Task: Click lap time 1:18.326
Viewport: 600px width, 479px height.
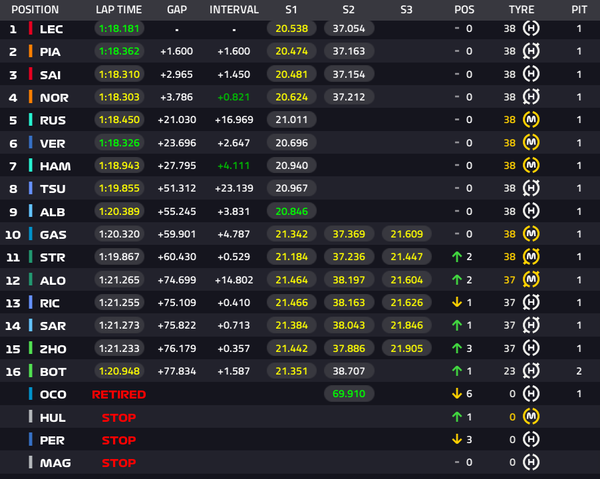Action: pyautogui.click(x=119, y=143)
